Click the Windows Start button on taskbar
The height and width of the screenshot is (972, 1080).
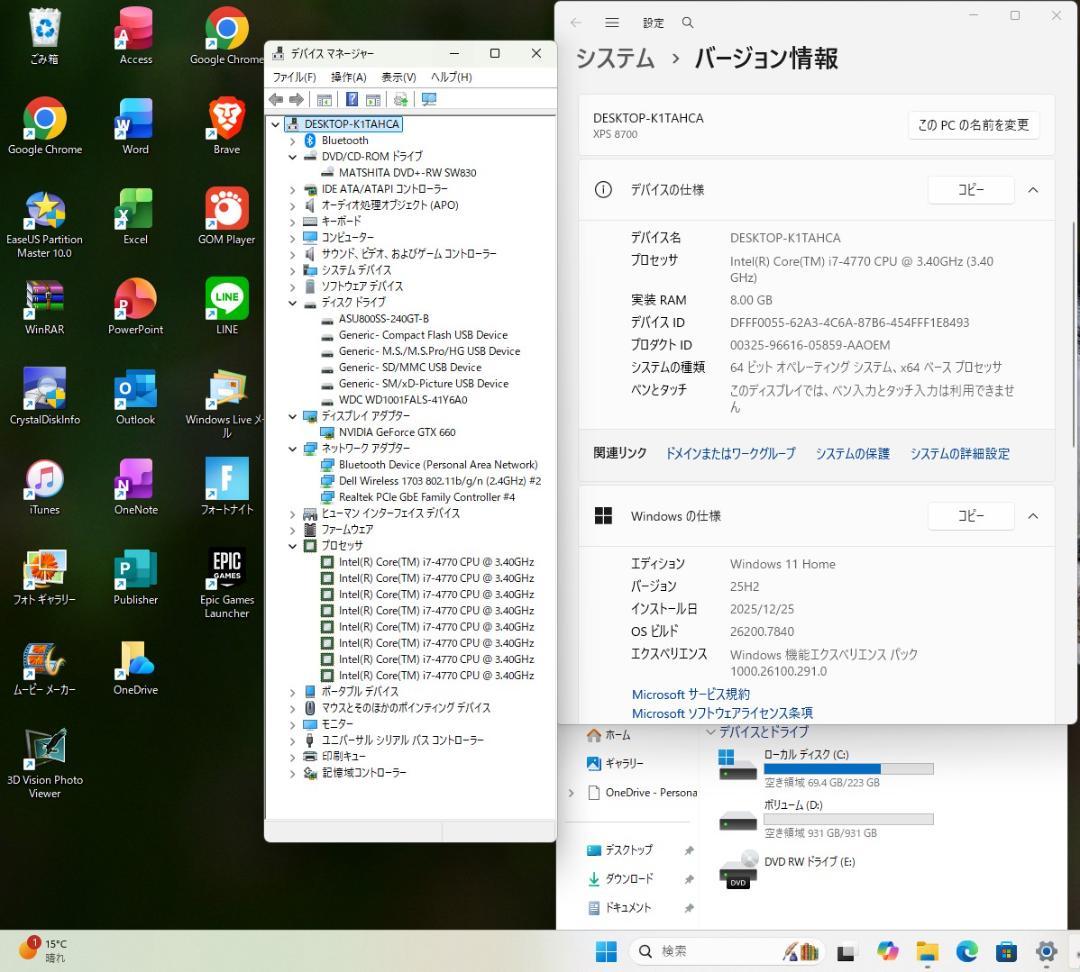click(x=606, y=951)
